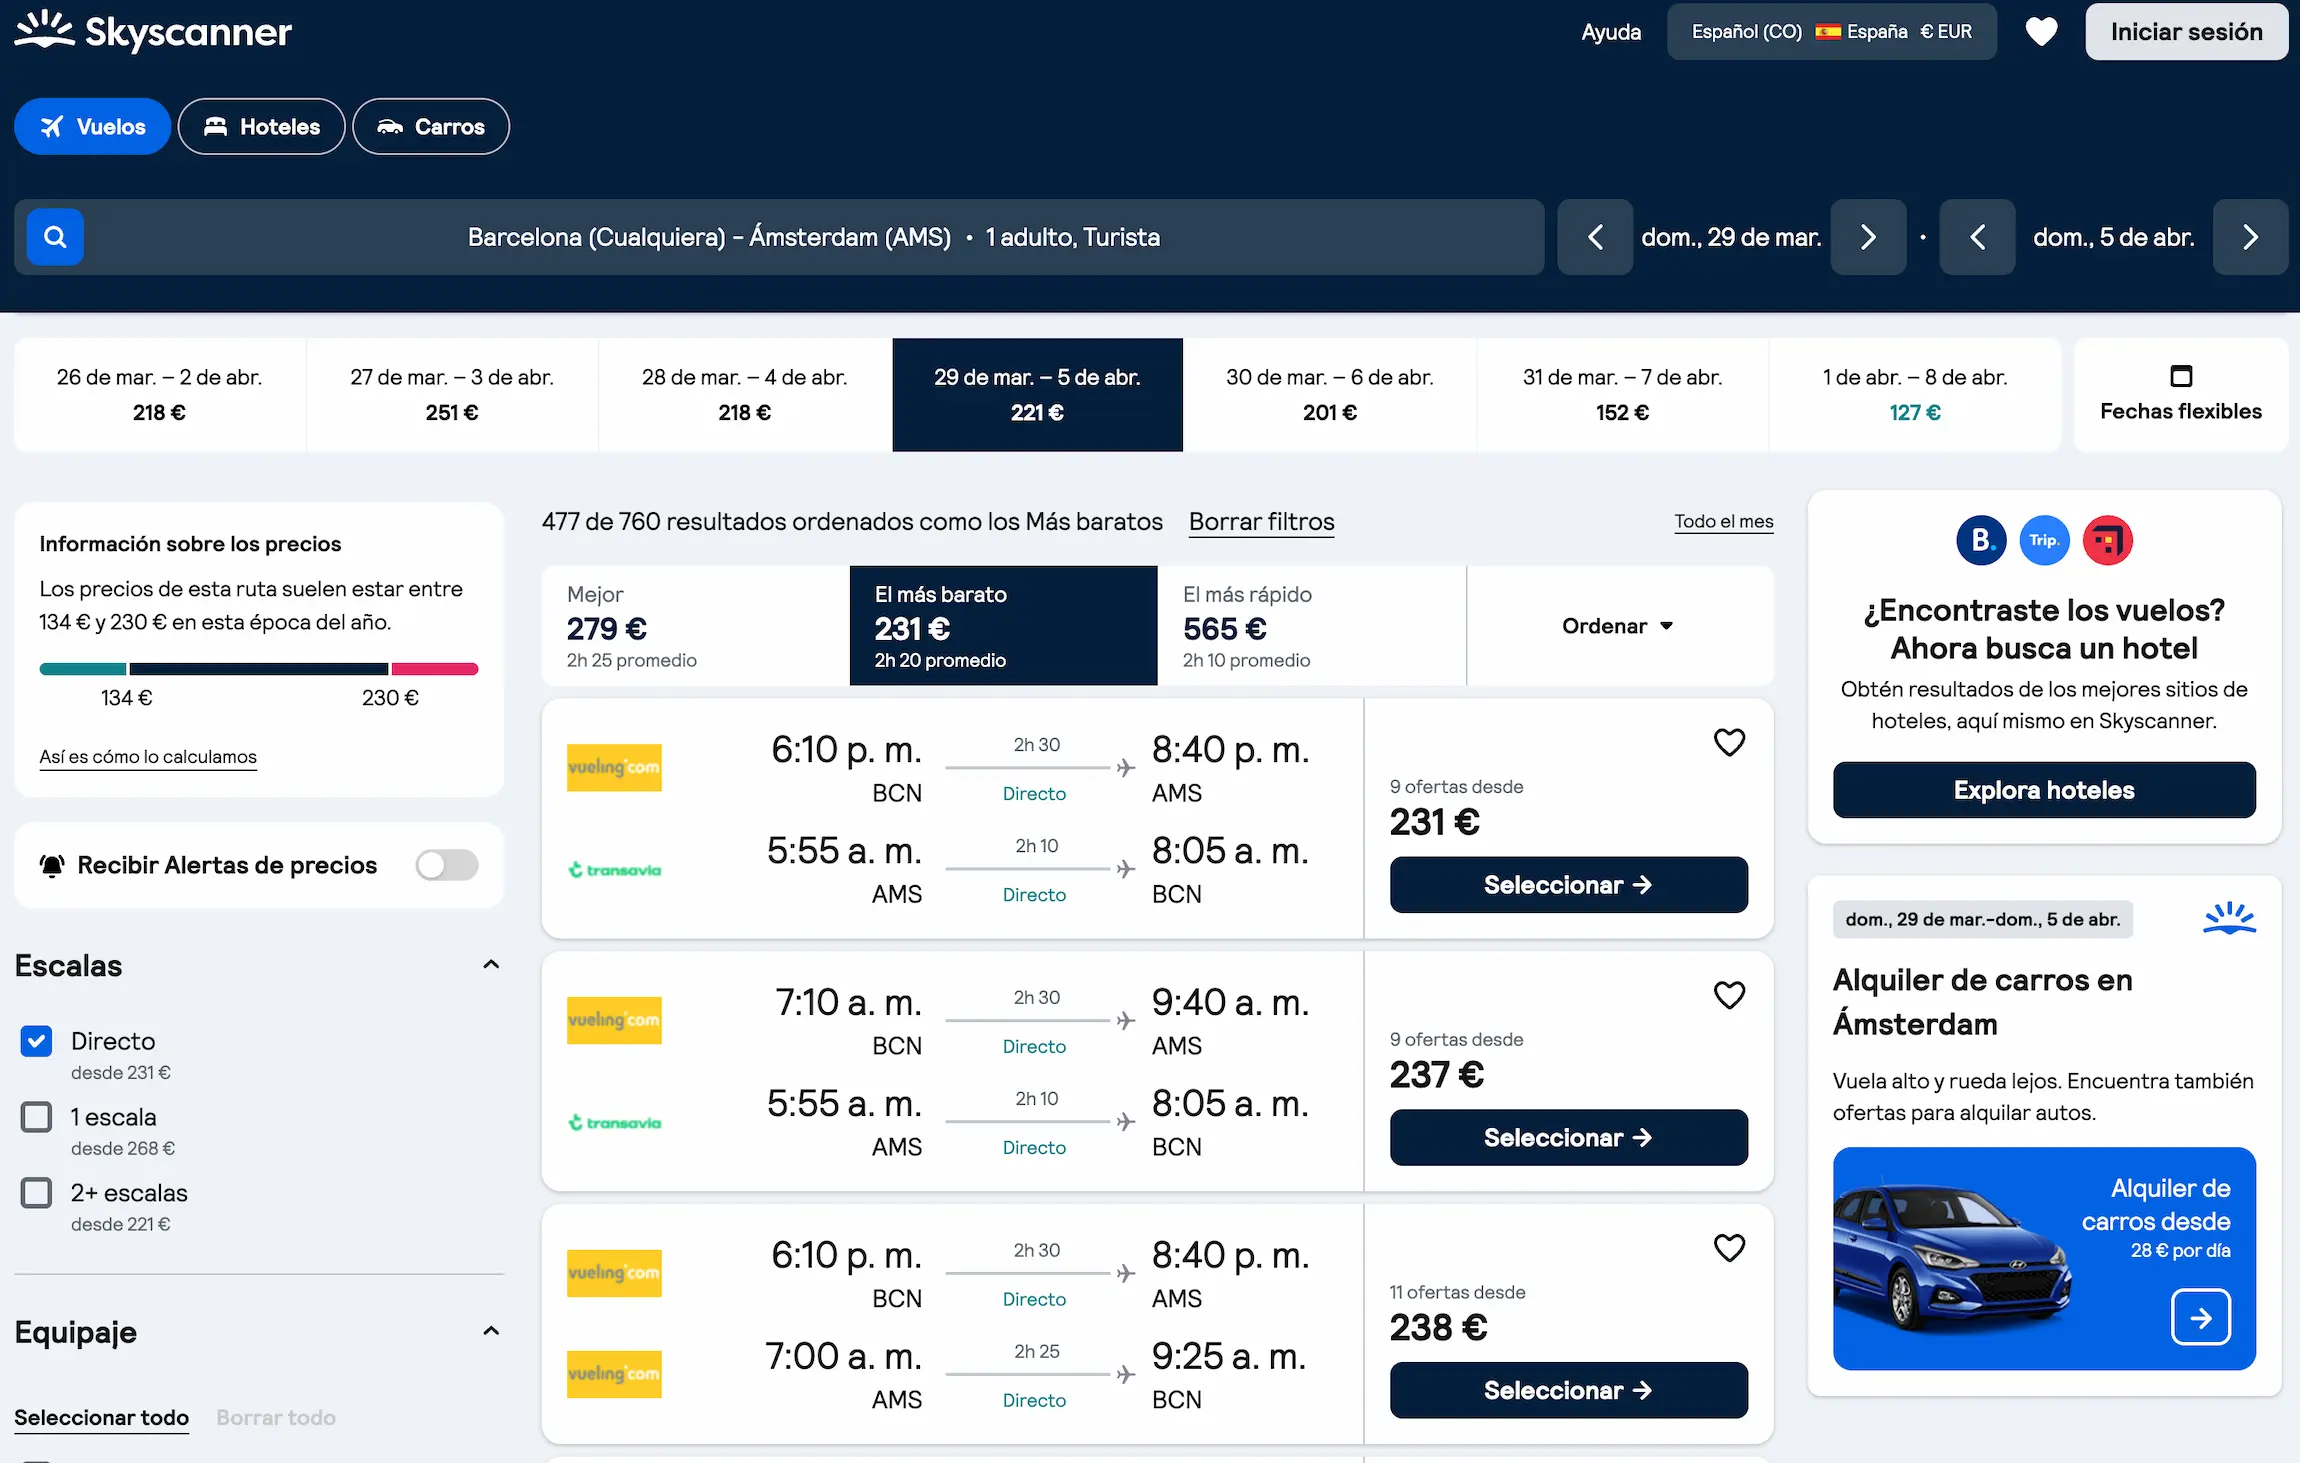Select the 30 de mar. – 6 de abr. dates
The image size is (2300, 1463).
pyautogui.click(x=1329, y=394)
